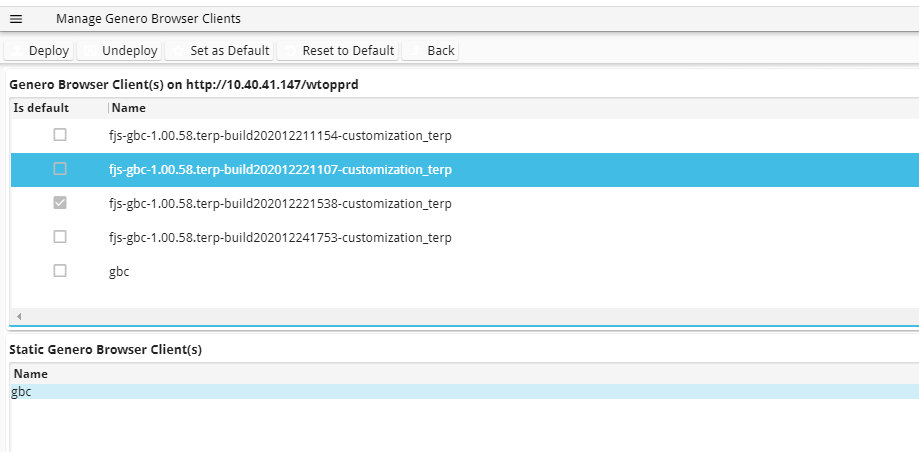
Task: Toggle default checkbox for gbc client row
Action: 60,271
